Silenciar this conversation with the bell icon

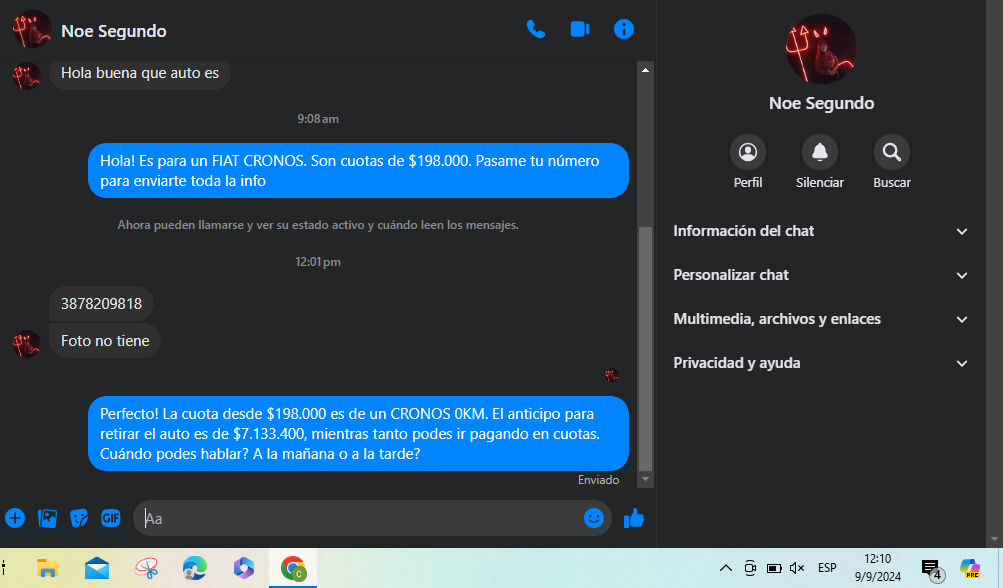point(819,152)
